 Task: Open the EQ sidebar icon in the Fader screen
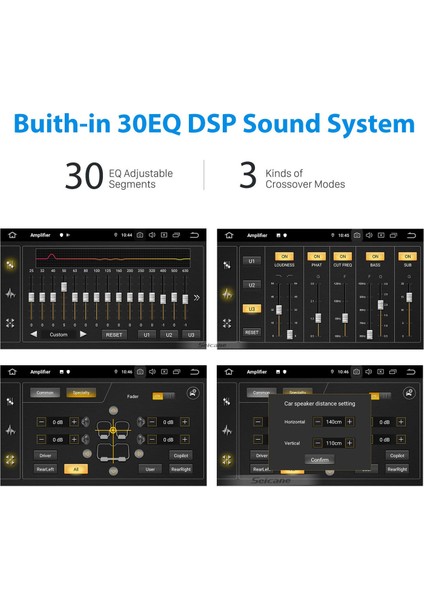[10, 401]
